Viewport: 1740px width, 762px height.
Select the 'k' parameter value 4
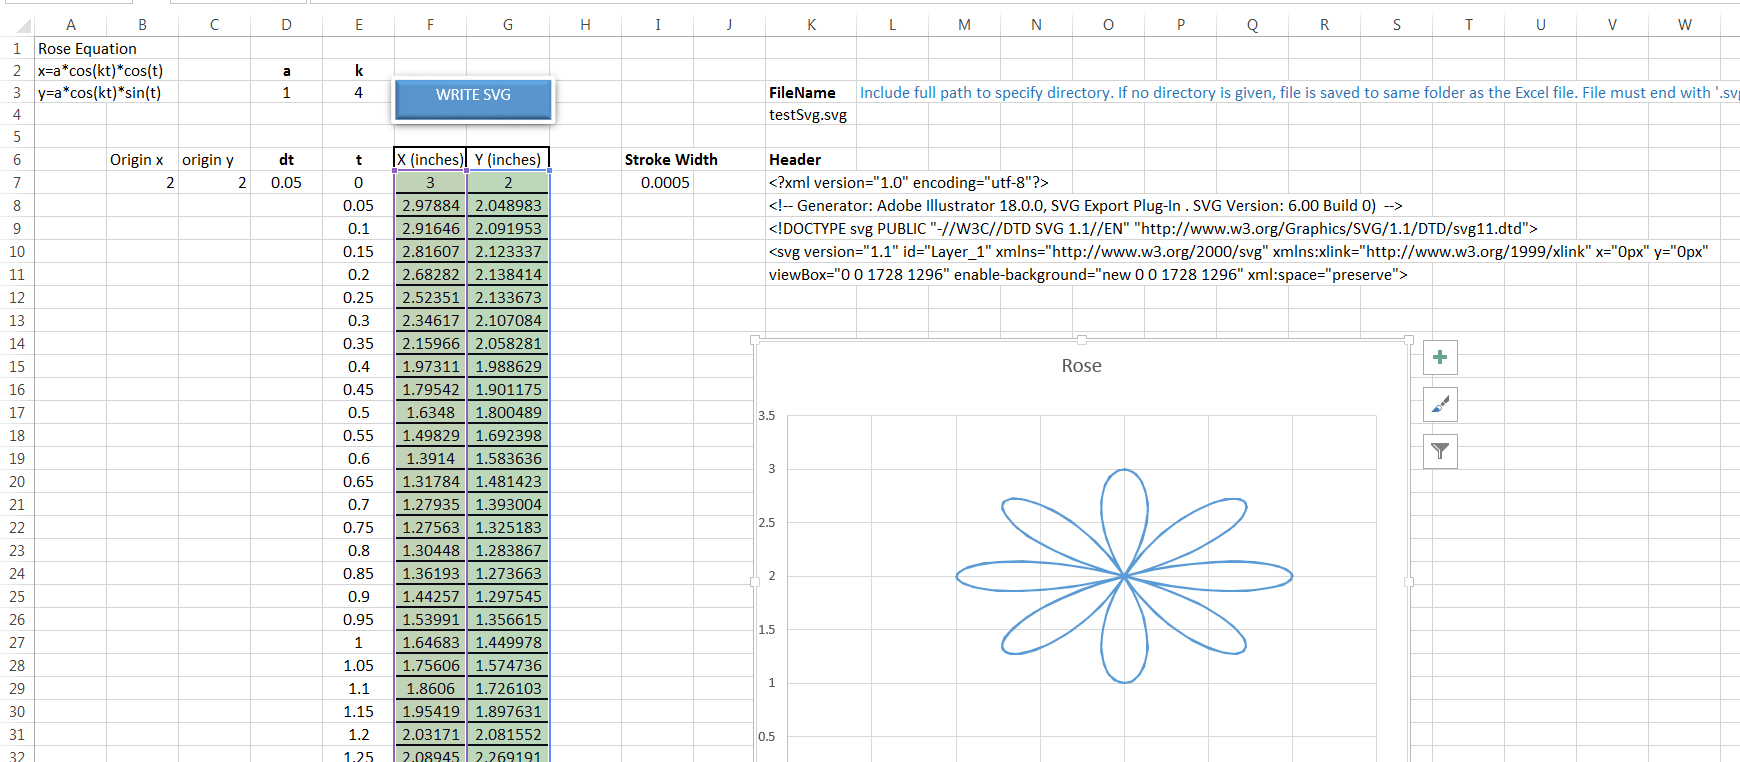358,93
